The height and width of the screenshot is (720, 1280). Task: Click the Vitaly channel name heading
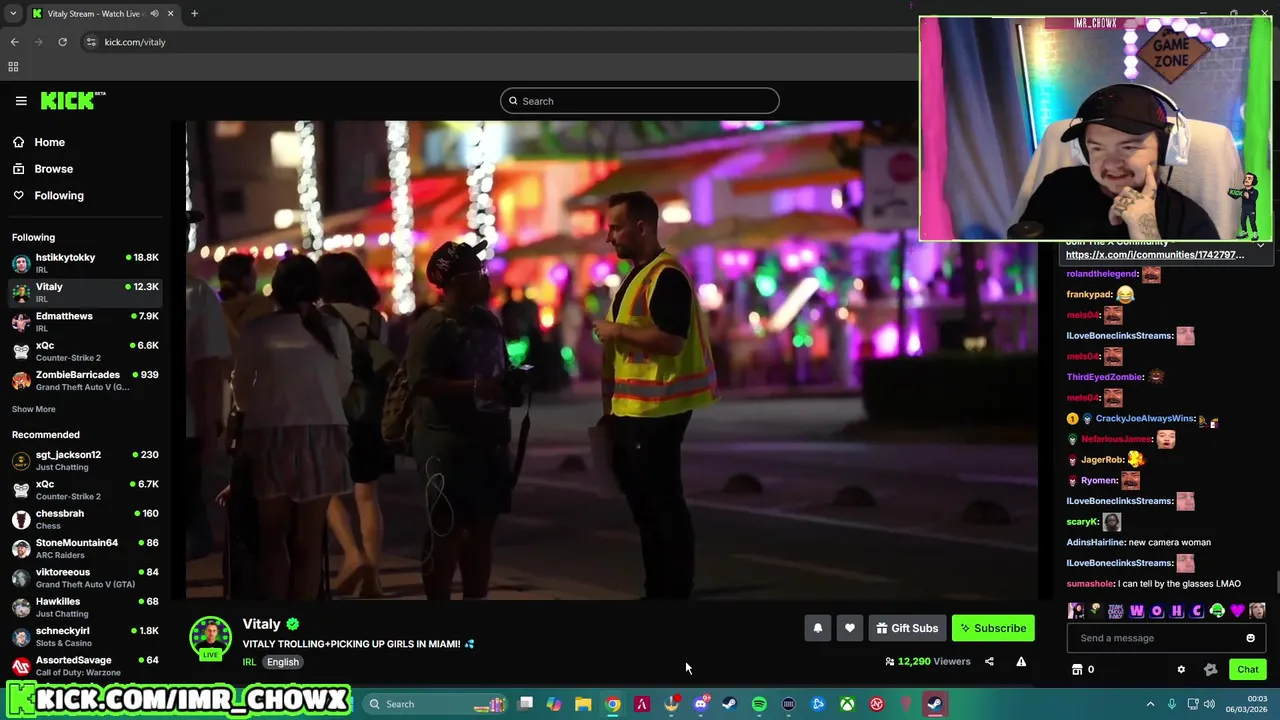coord(261,624)
